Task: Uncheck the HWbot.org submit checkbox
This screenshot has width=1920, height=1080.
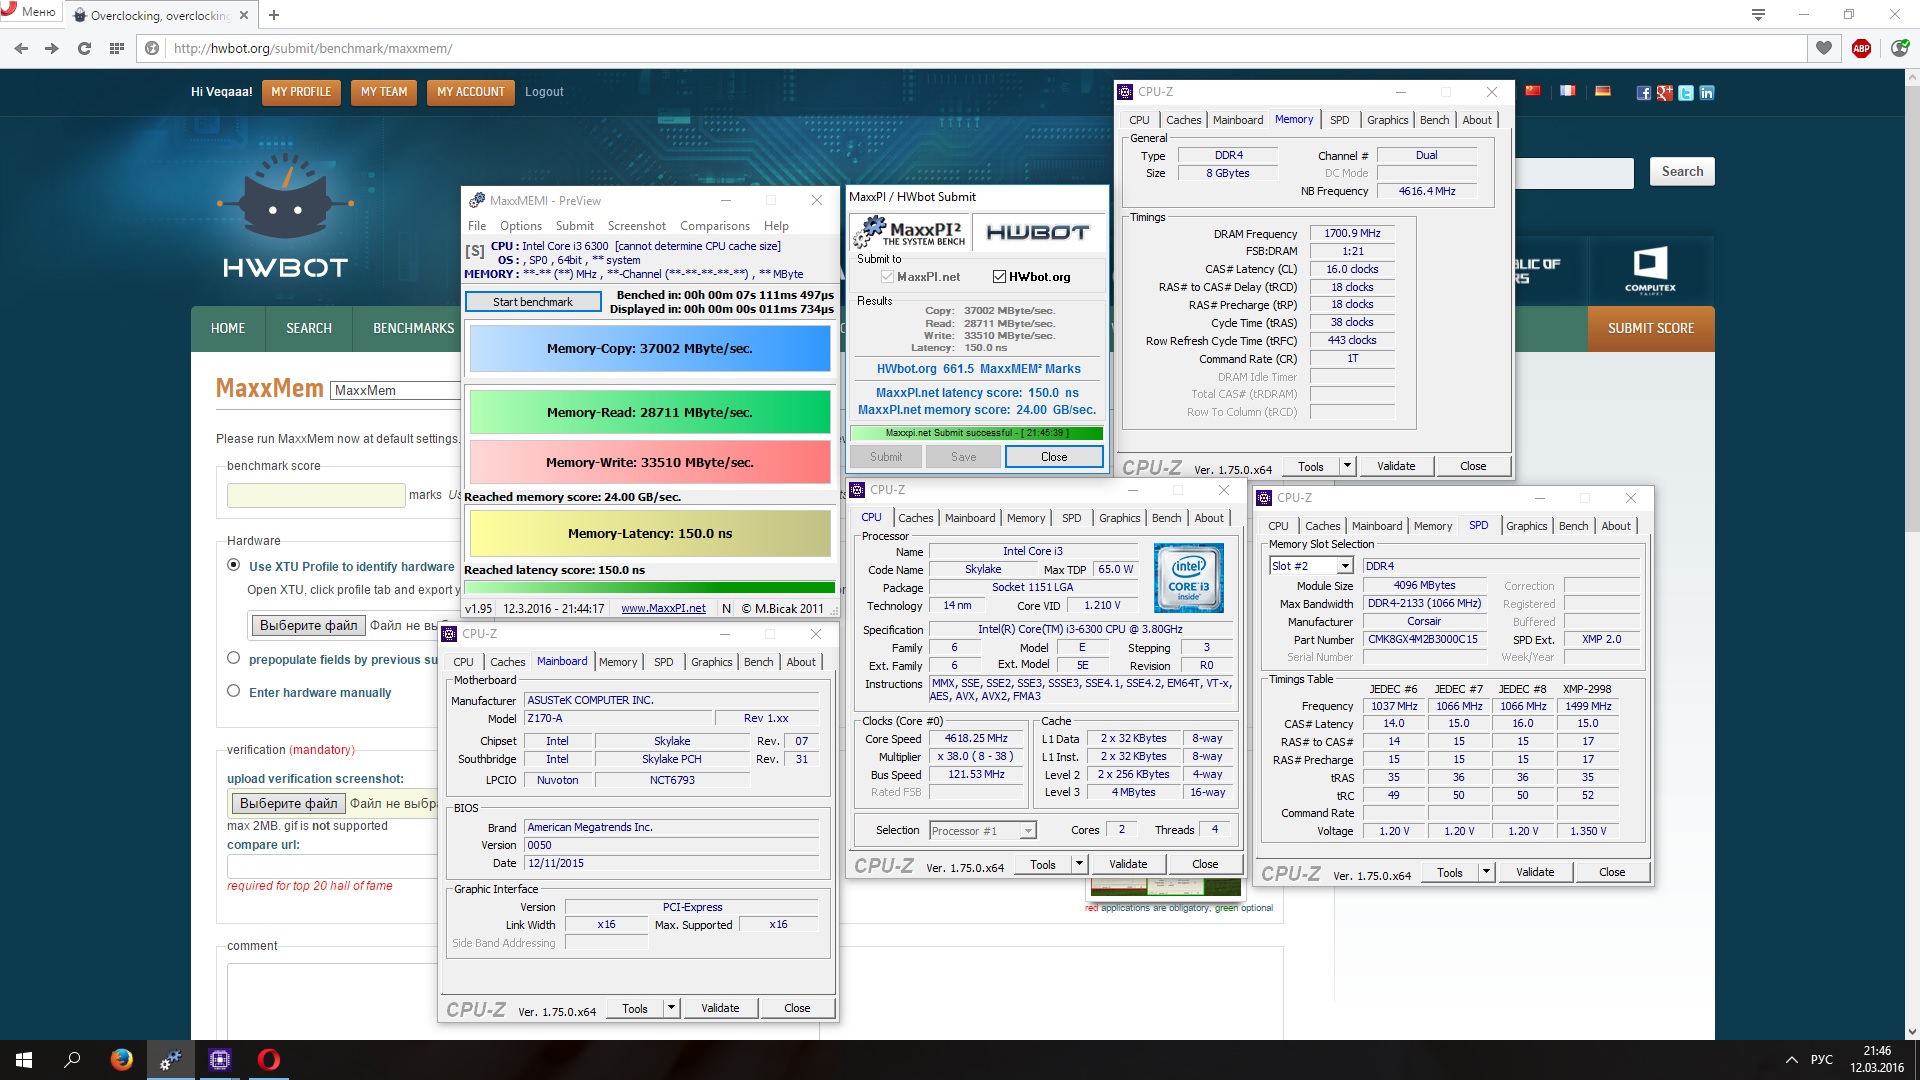Action: pyautogui.click(x=999, y=277)
